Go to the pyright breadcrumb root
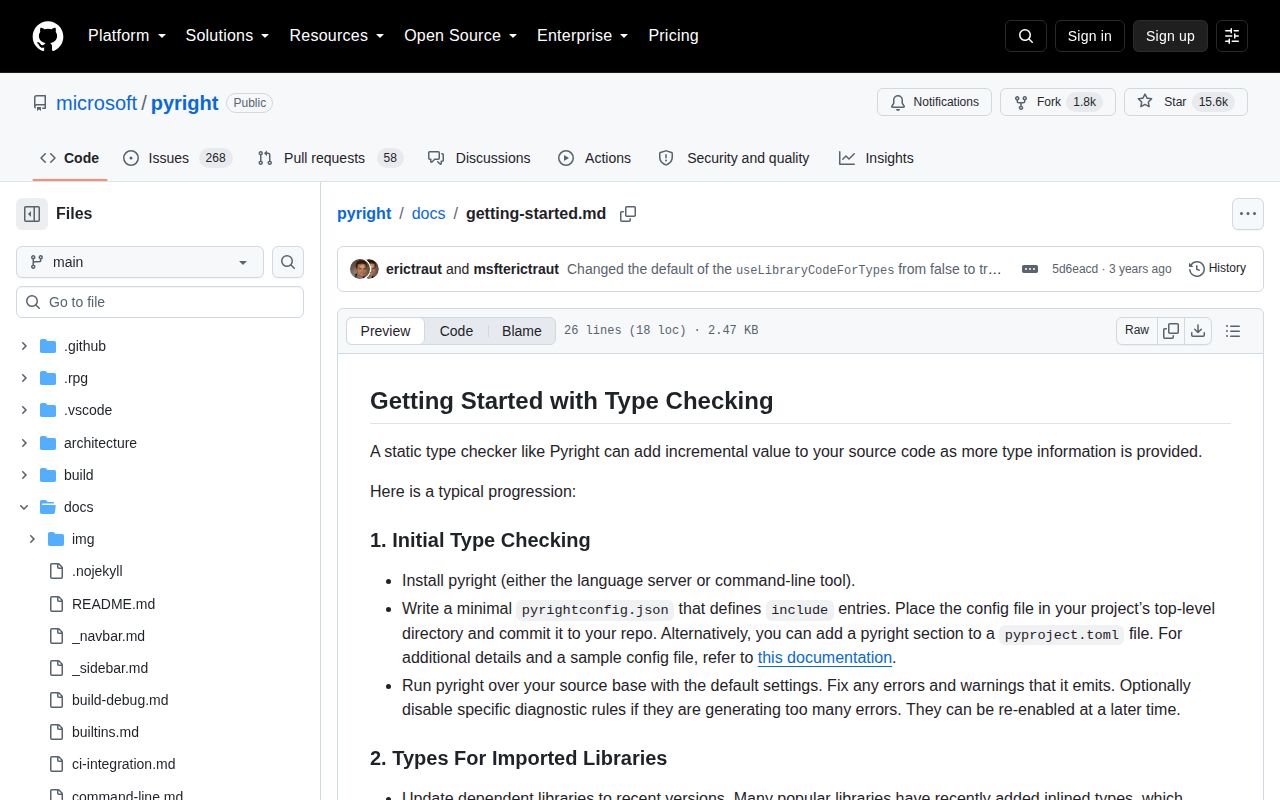 pos(364,214)
